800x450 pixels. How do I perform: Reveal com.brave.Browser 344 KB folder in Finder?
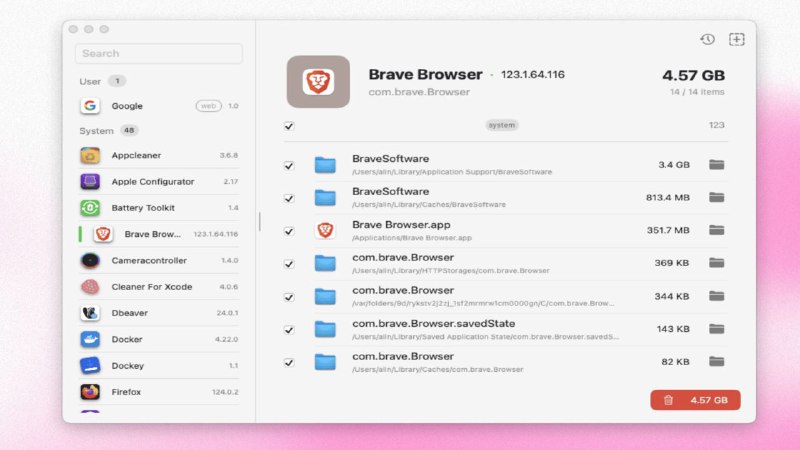click(x=716, y=296)
